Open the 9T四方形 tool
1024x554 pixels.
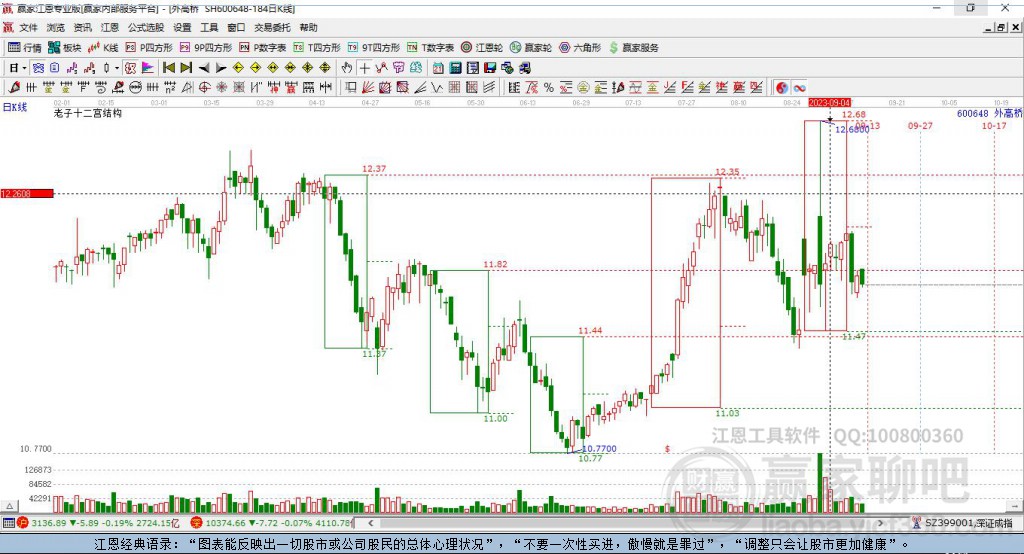(374, 48)
